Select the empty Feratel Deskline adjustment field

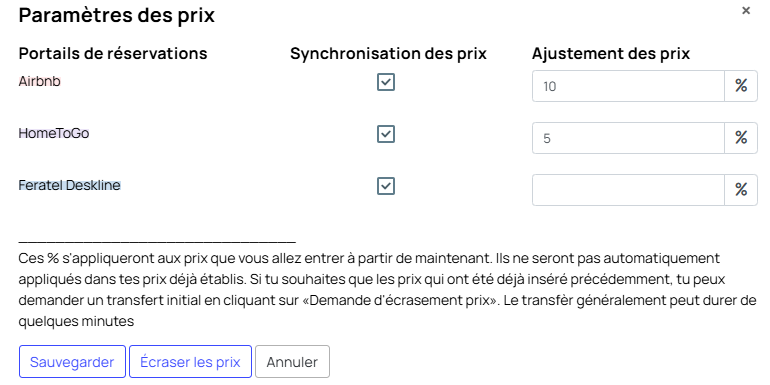coord(628,190)
